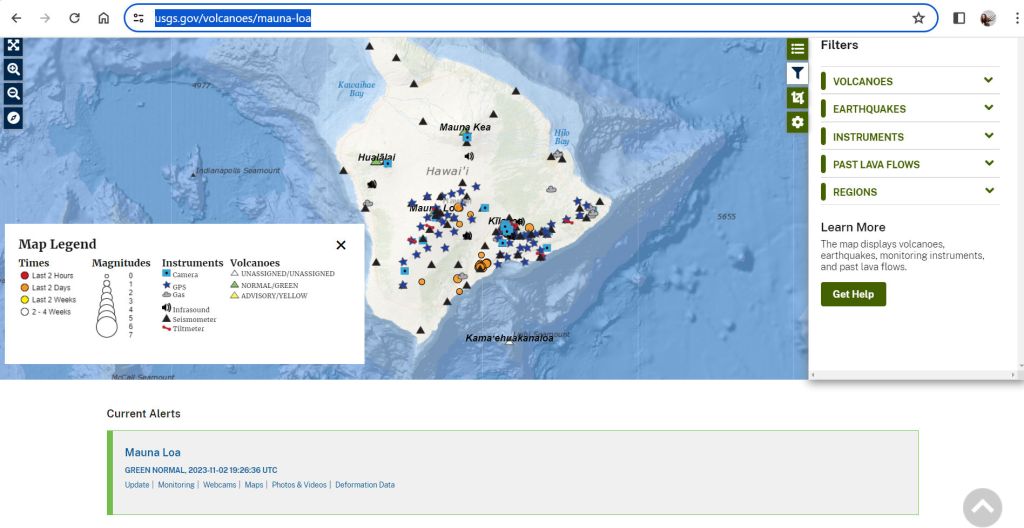This screenshot has width=1024, height=528.
Task: Expand the Instruments filter section
Action: [x=909, y=137]
